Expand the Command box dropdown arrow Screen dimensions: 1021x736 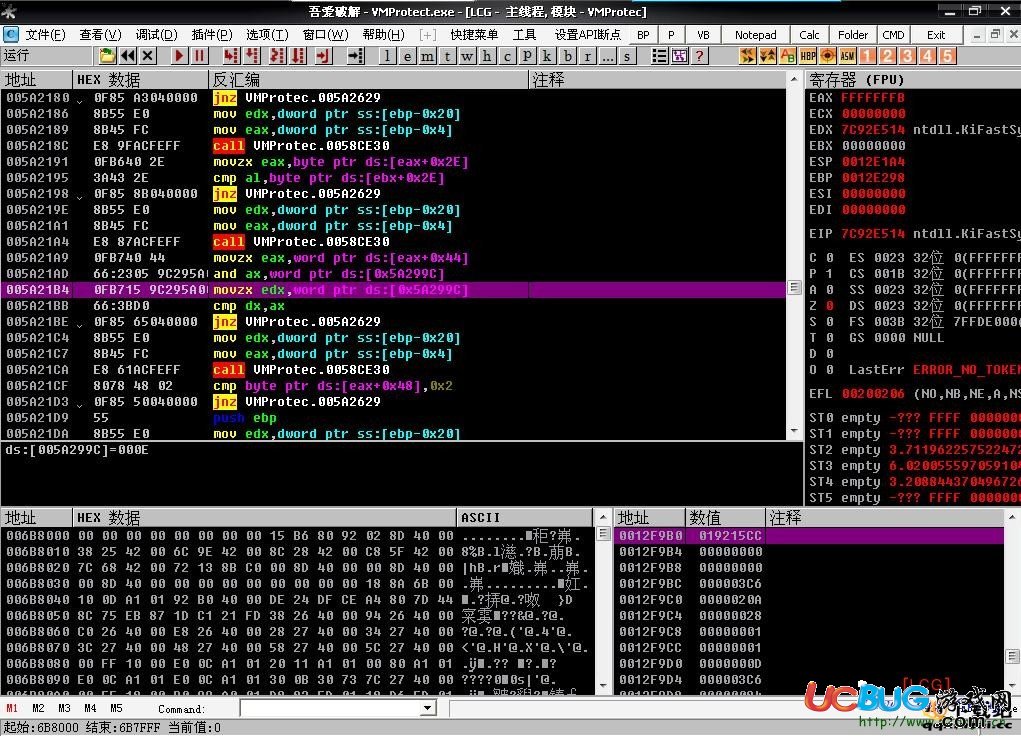click(427, 708)
